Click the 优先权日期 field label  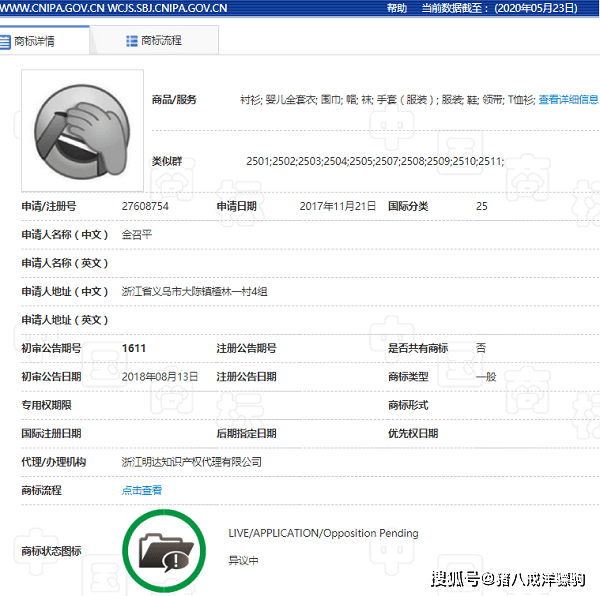(413, 433)
